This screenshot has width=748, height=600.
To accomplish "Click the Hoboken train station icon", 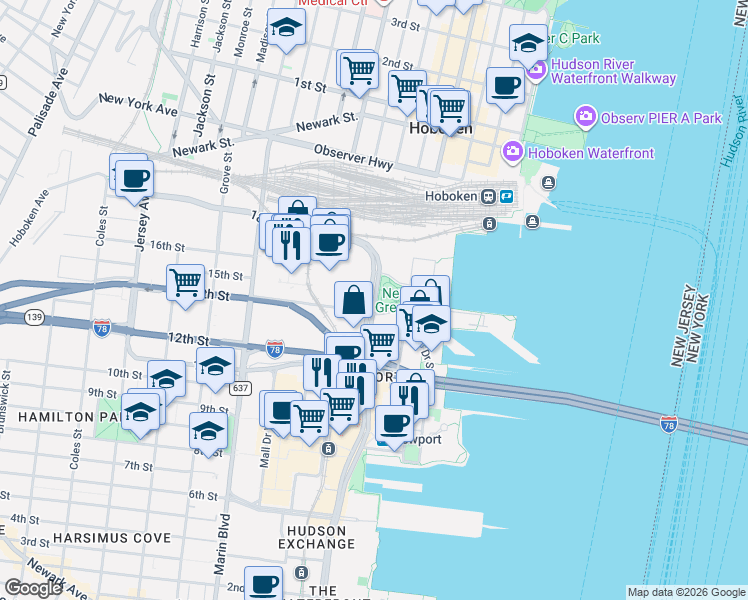I will pyautogui.click(x=488, y=197).
